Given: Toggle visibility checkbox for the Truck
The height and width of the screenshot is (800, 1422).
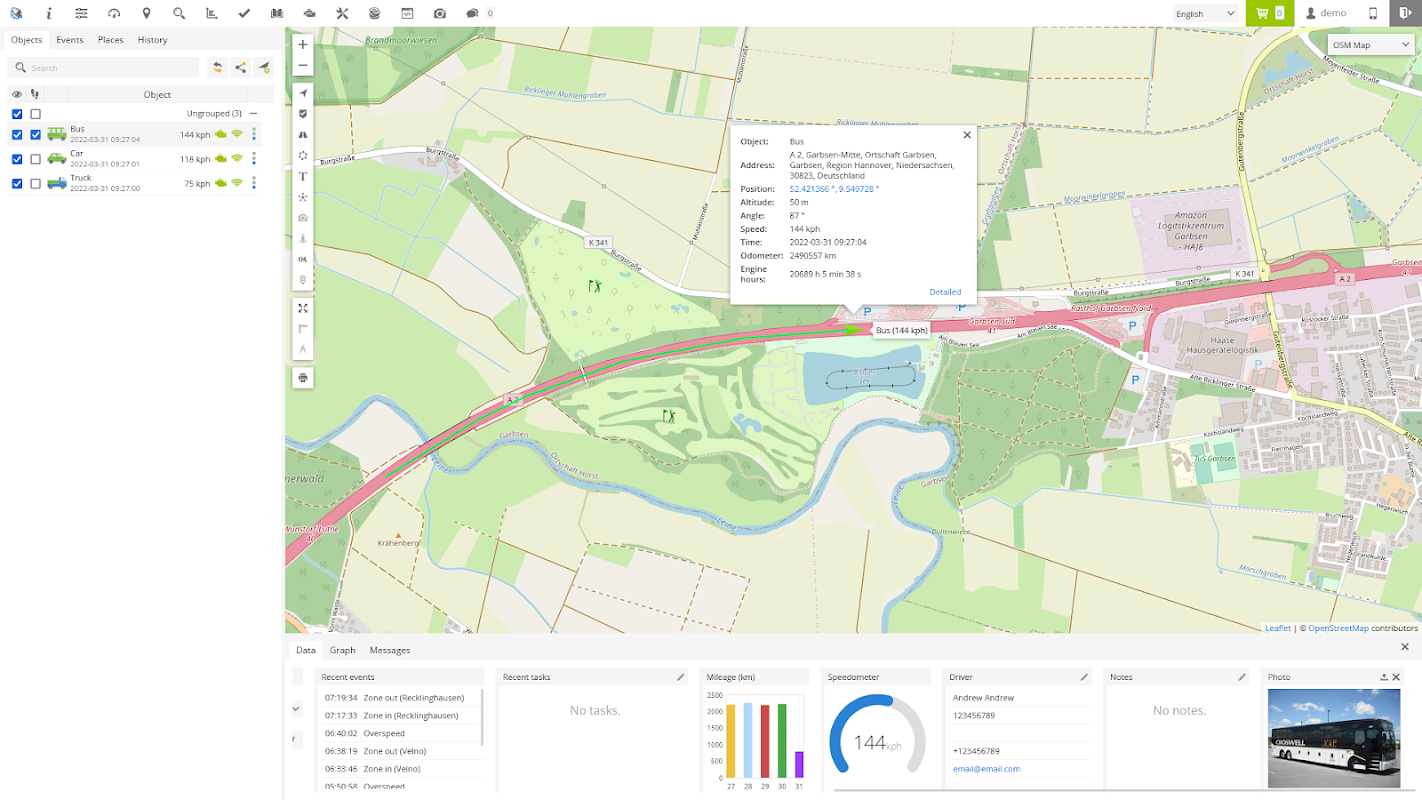Looking at the screenshot, I should 17,183.
